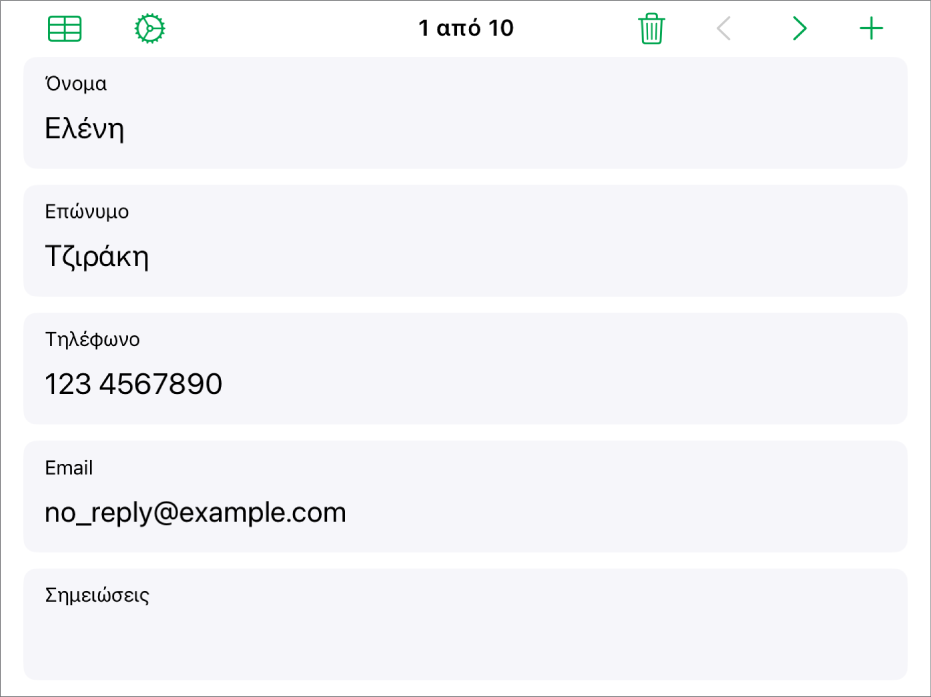Edit the name value Ελένη

pos(84,128)
